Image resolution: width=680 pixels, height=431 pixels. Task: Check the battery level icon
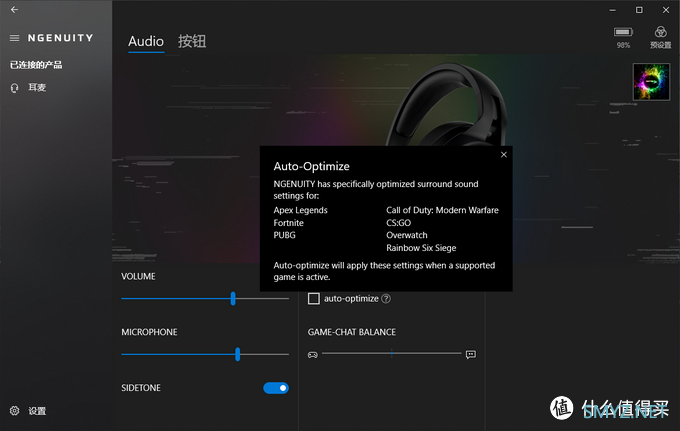[623, 32]
